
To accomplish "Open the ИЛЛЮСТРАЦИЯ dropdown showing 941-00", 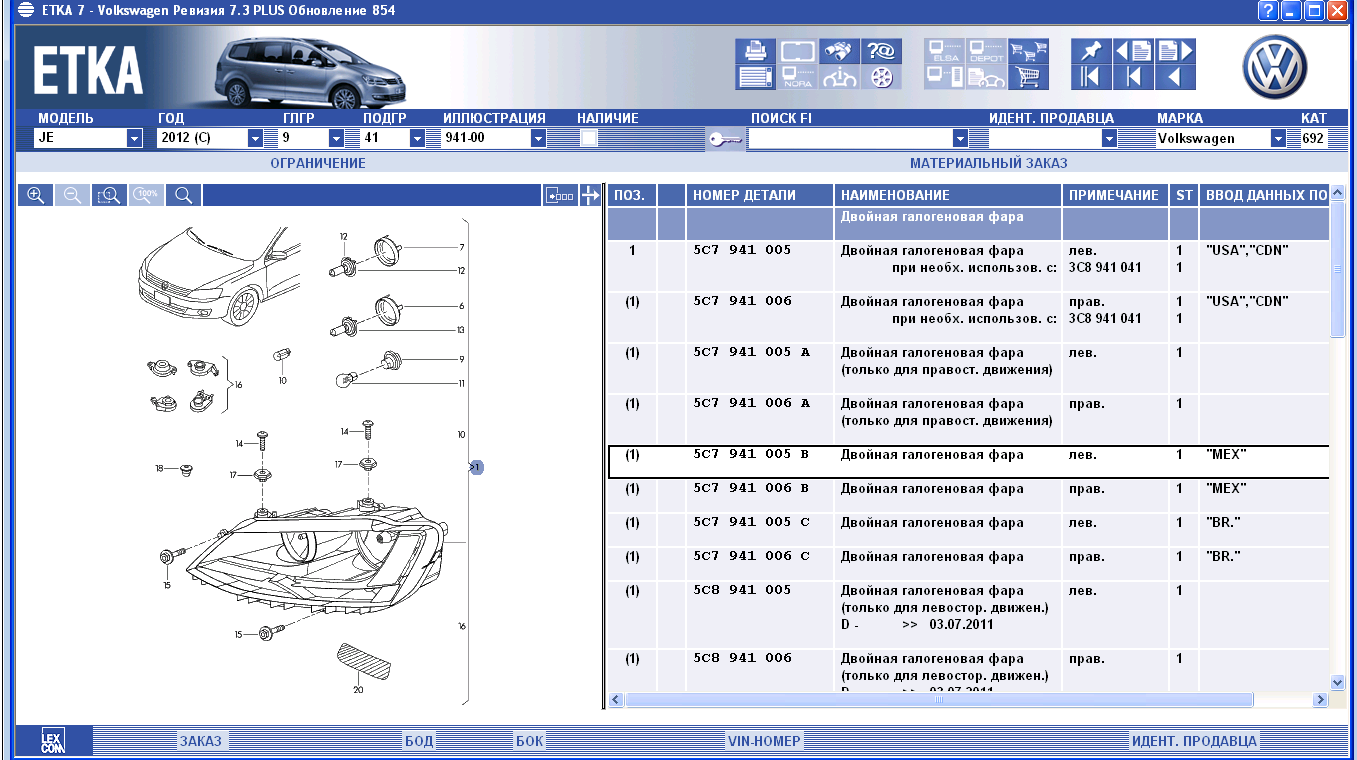I will click(x=538, y=138).
